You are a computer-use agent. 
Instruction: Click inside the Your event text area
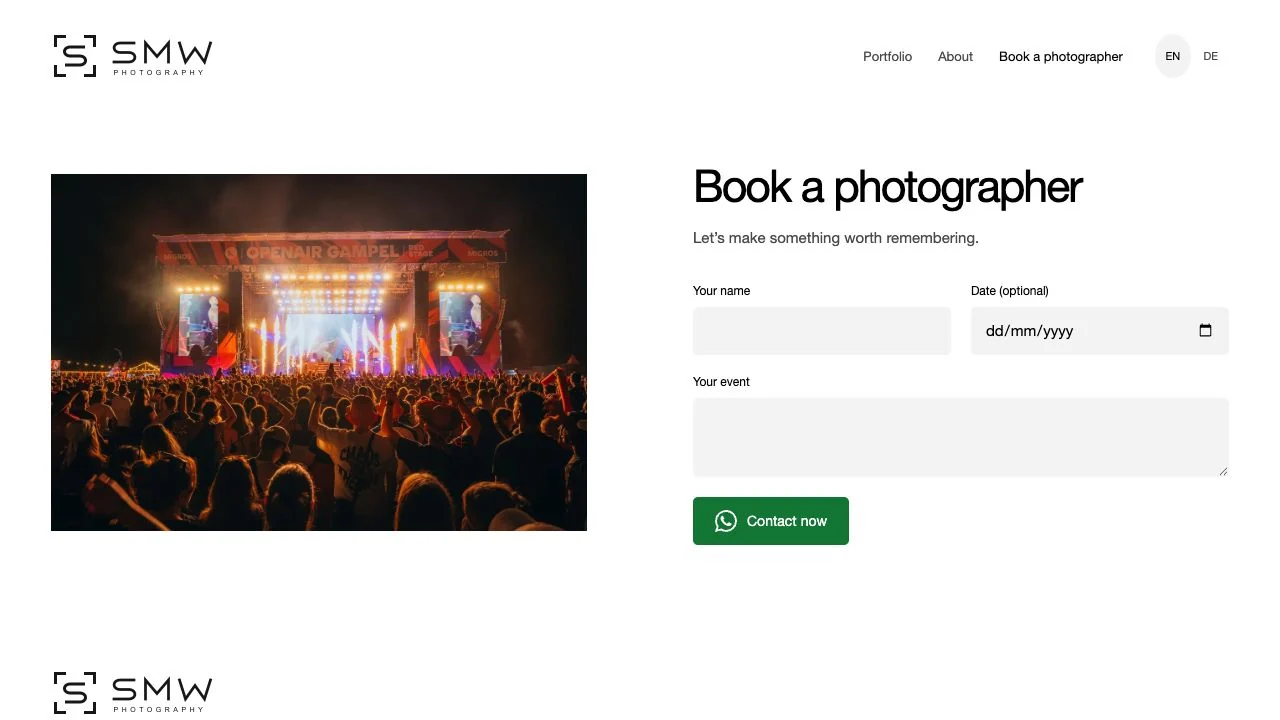pyautogui.click(x=961, y=438)
